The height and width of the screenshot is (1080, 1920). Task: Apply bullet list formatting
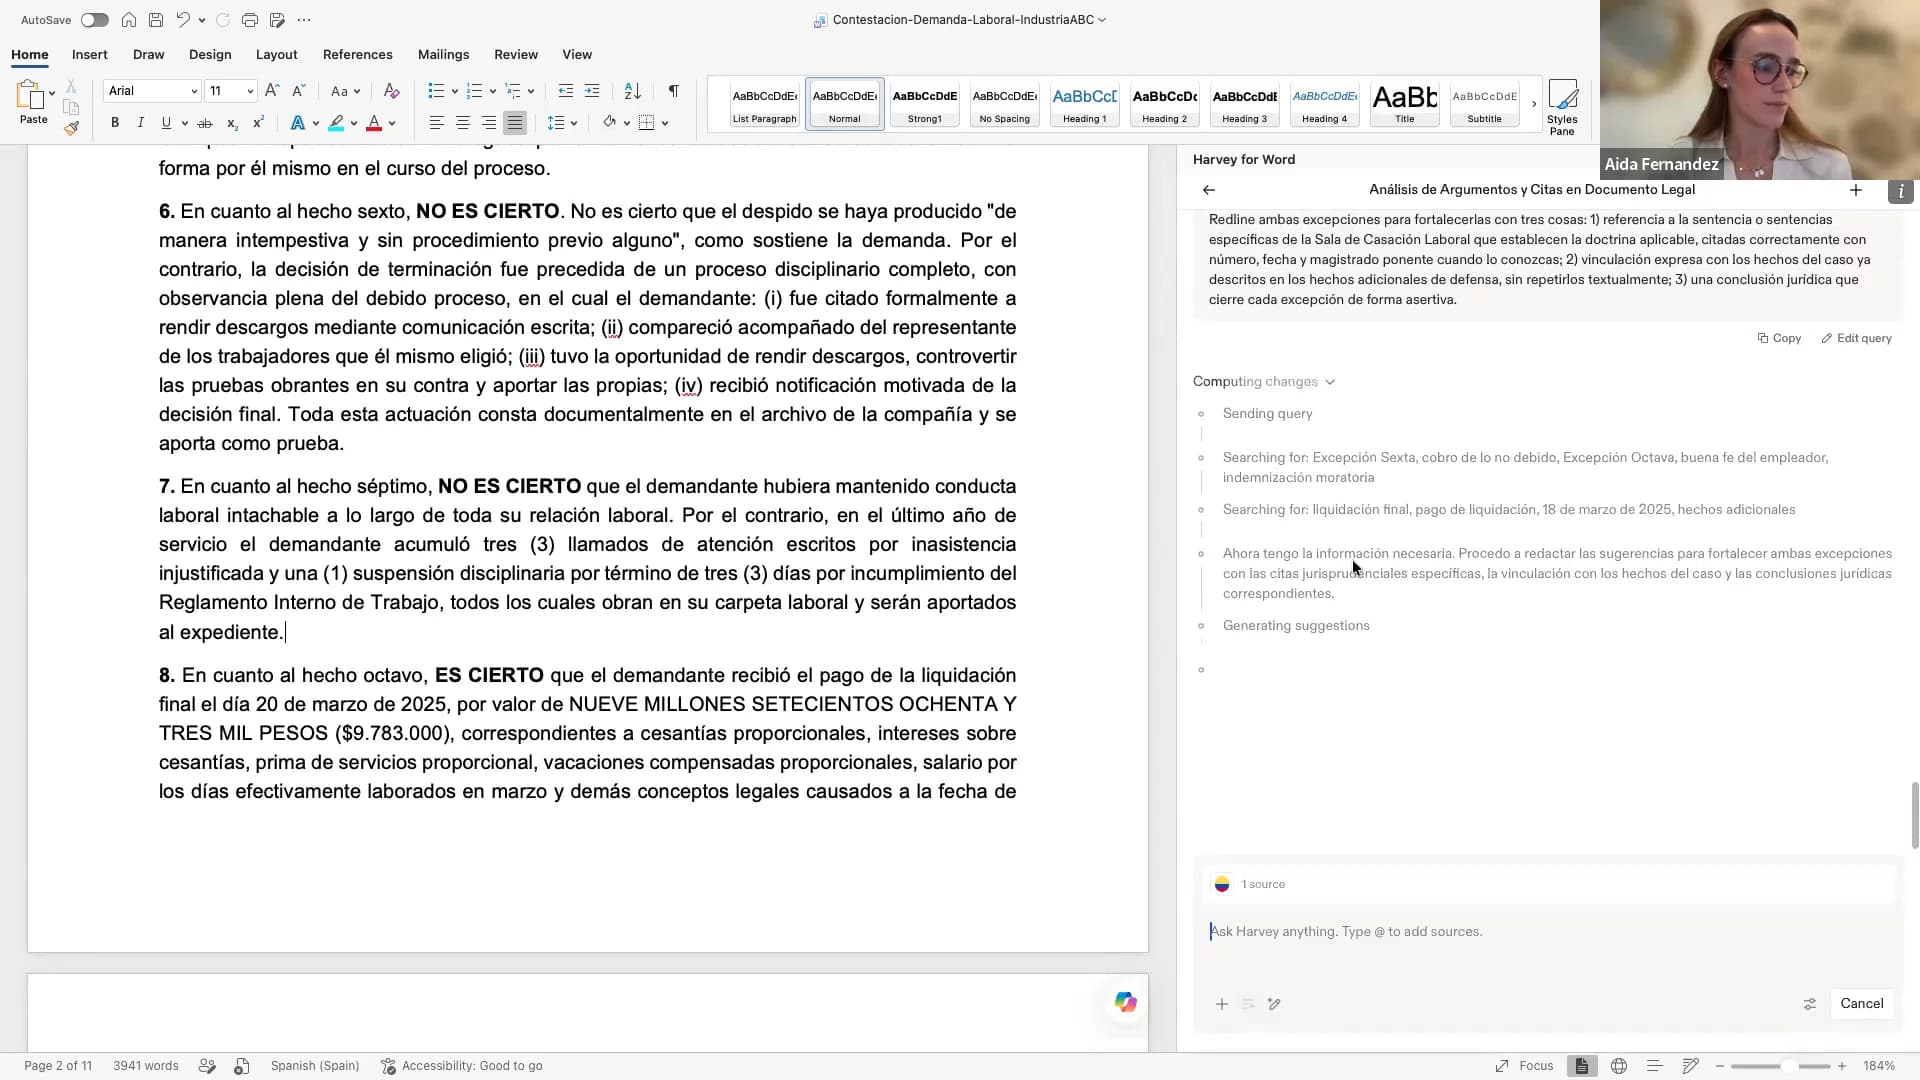pyautogui.click(x=436, y=91)
